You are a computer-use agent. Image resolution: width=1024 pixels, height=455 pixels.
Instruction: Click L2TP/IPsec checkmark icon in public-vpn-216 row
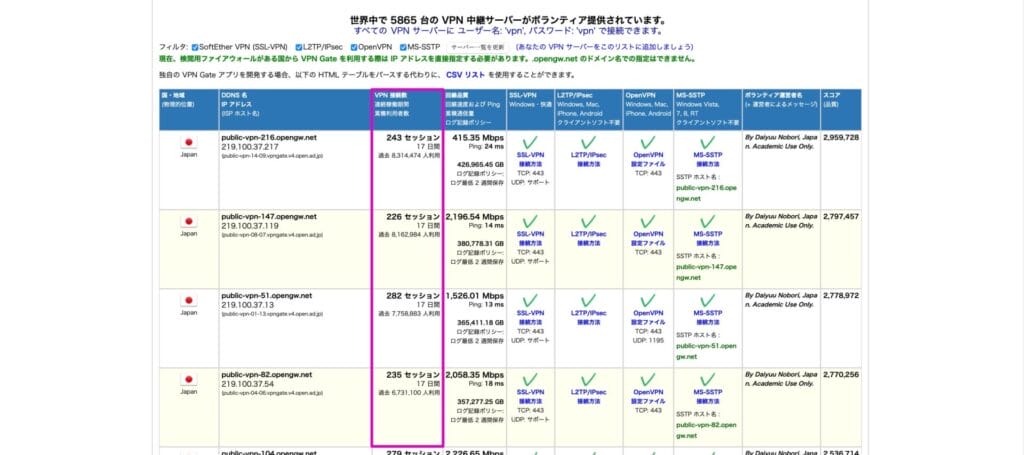pyautogui.click(x=588, y=142)
